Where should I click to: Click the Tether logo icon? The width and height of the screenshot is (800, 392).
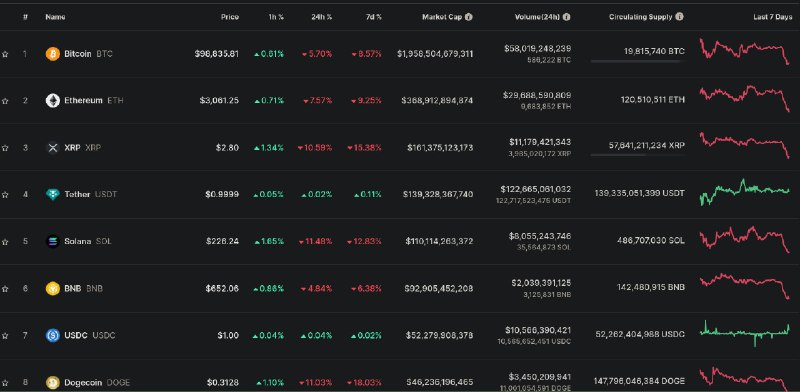point(53,194)
